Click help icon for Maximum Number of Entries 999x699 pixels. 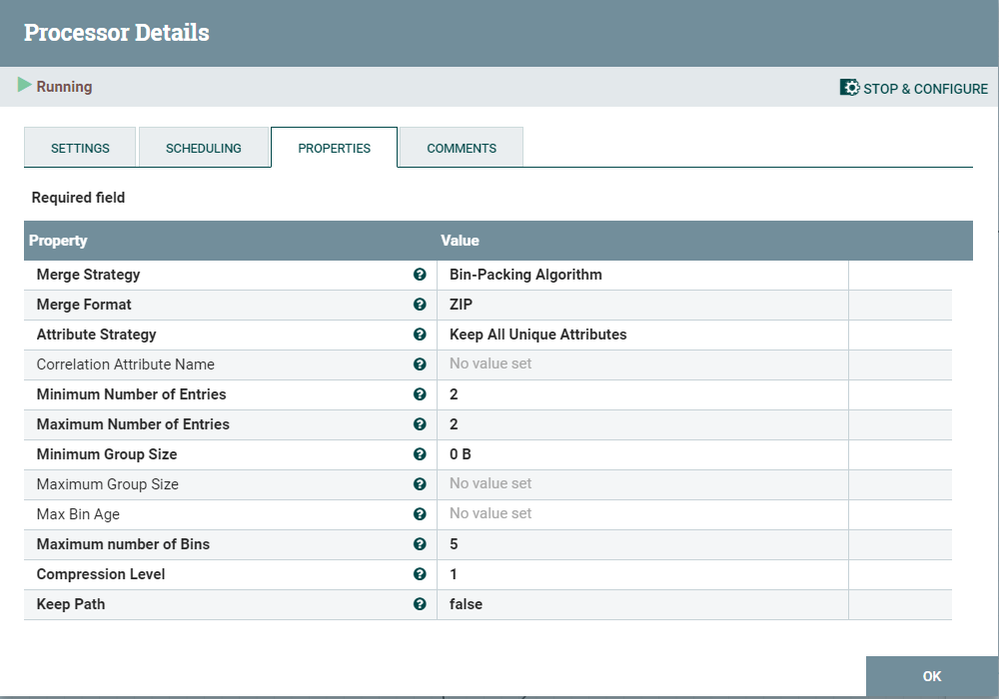pyautogui.click(x=419, y=424)
